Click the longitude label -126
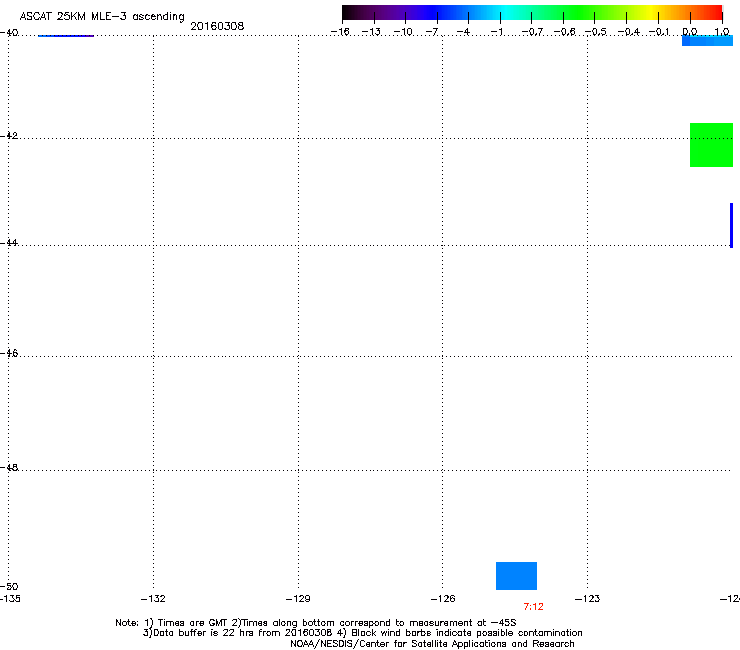 (443, 599)
